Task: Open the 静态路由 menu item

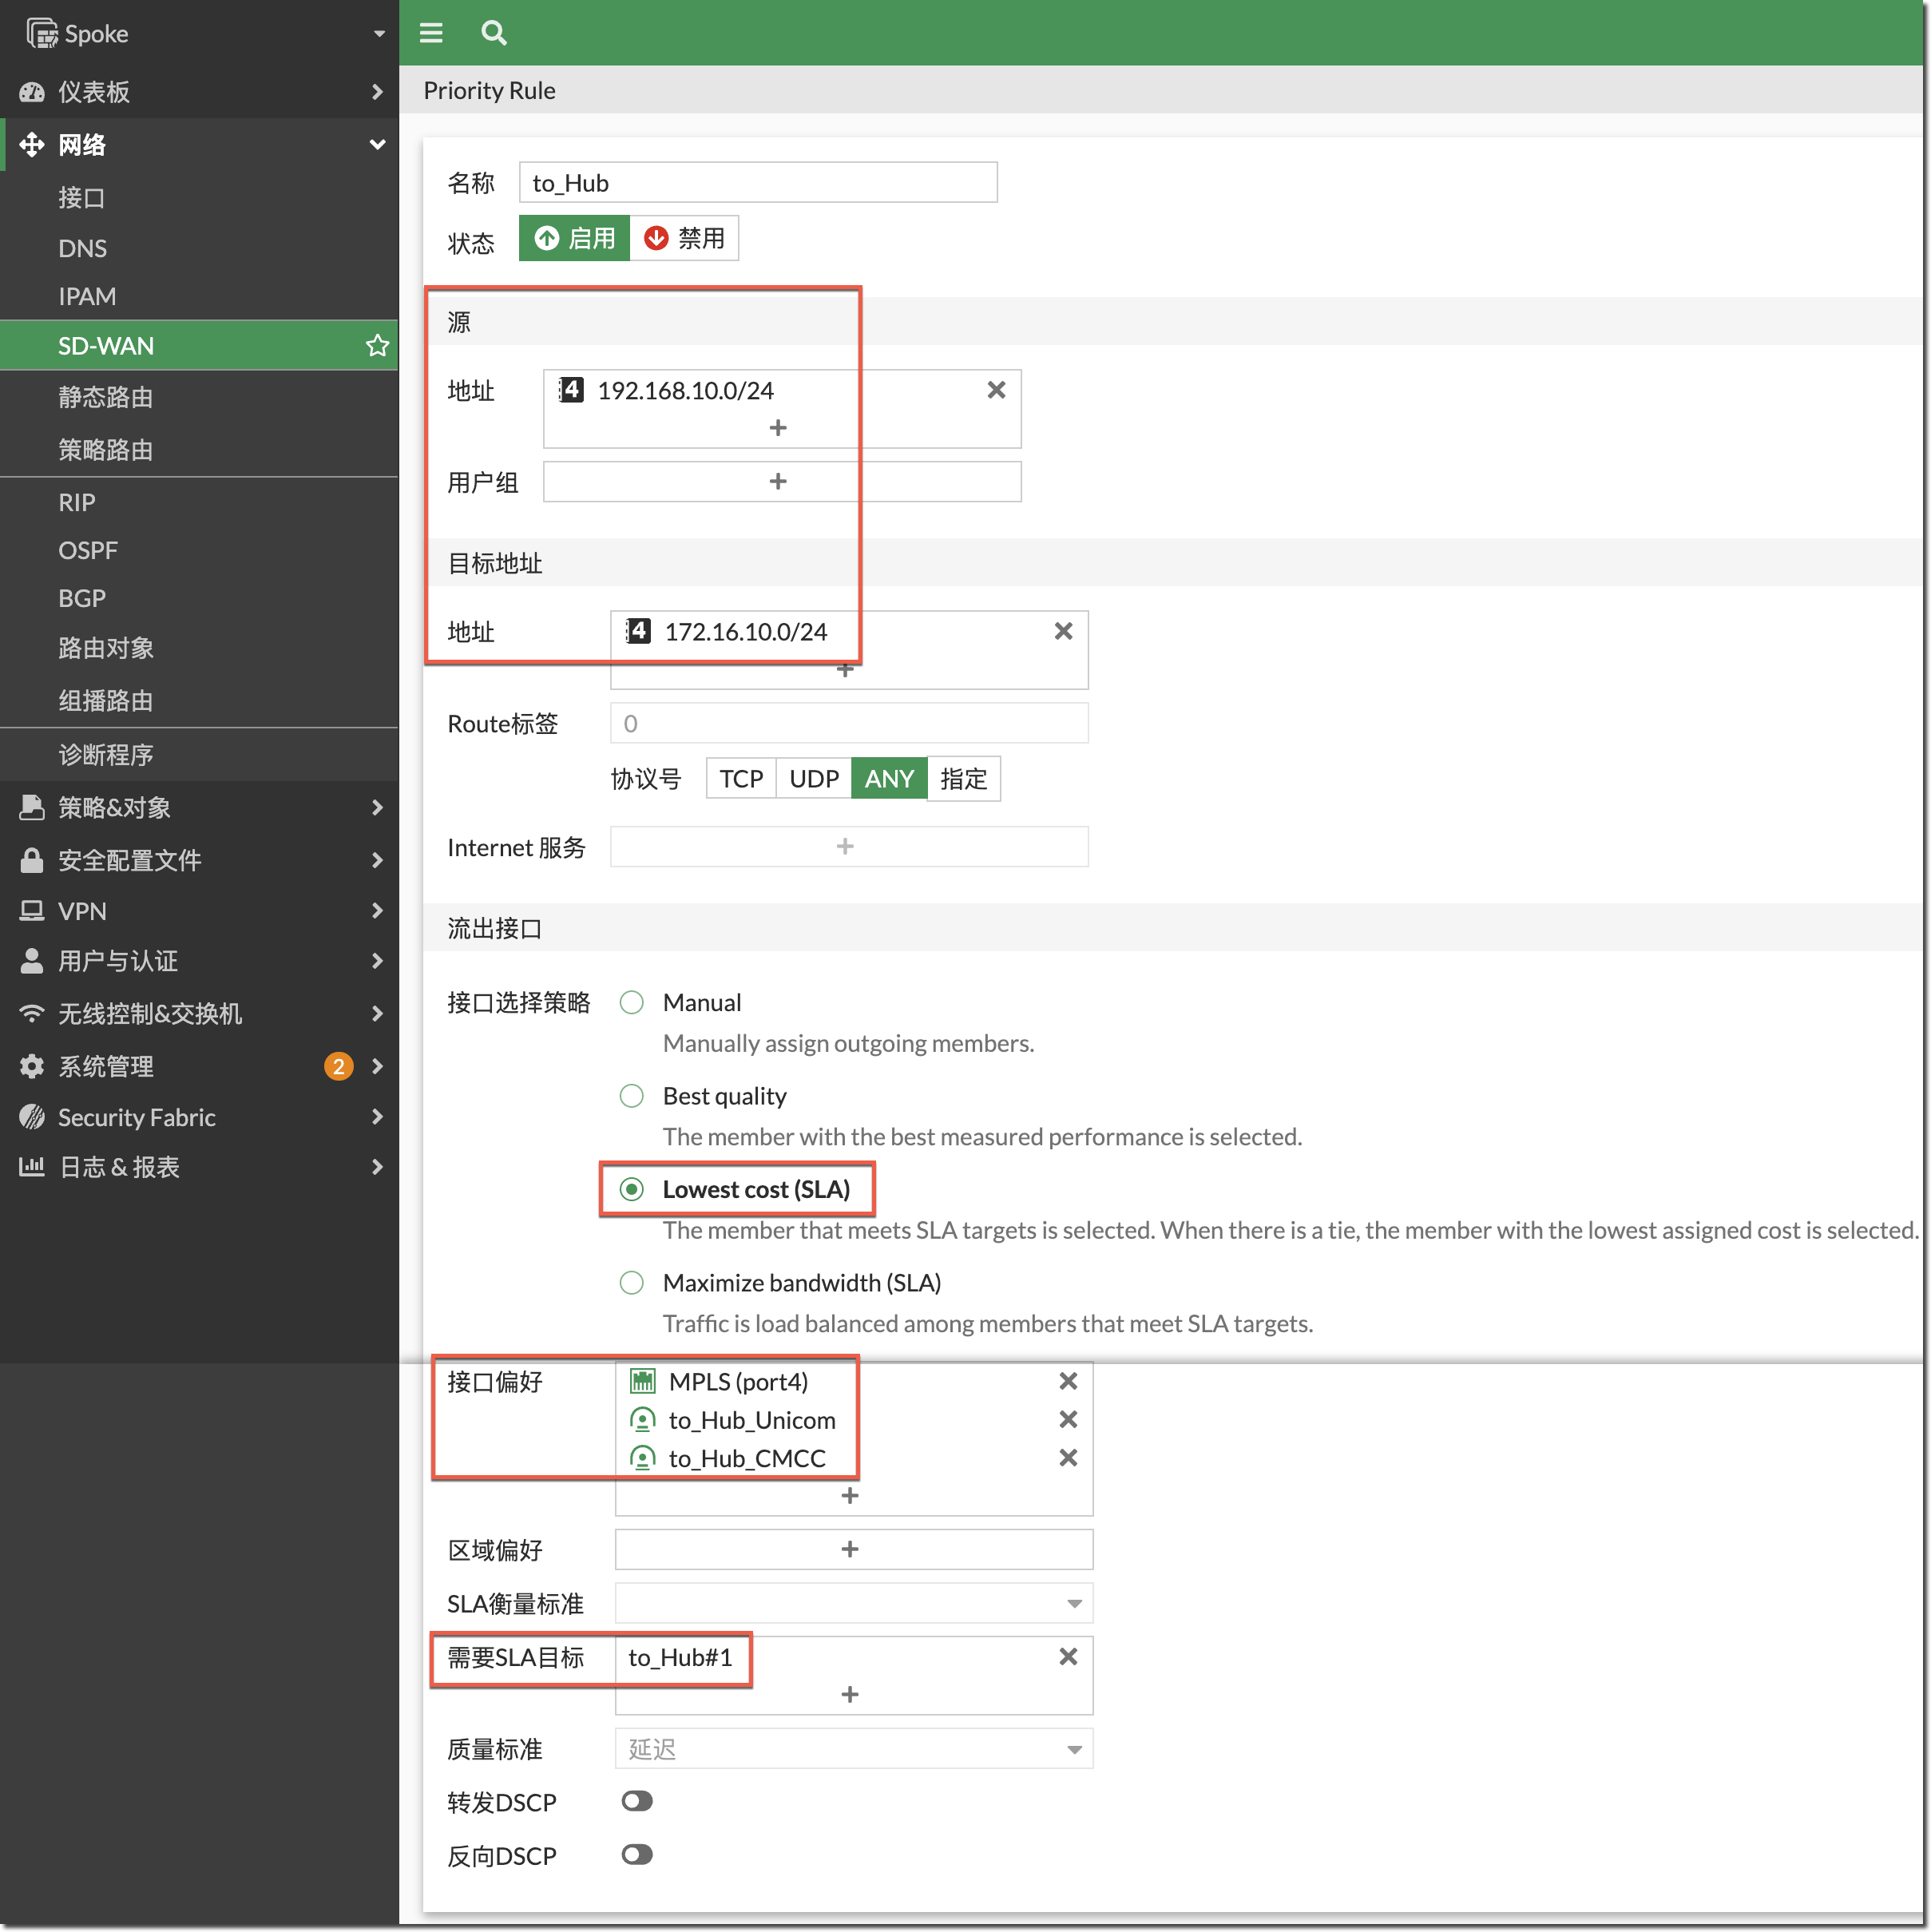Action: 105,398
